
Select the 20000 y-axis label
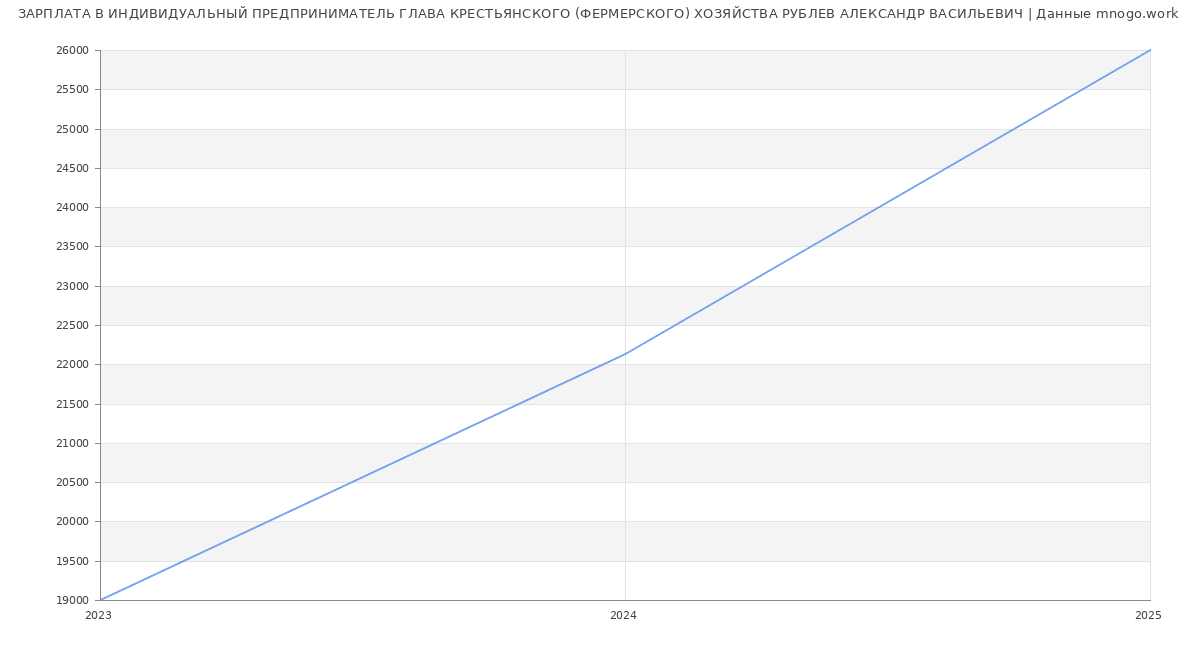[x=73, y=522]
